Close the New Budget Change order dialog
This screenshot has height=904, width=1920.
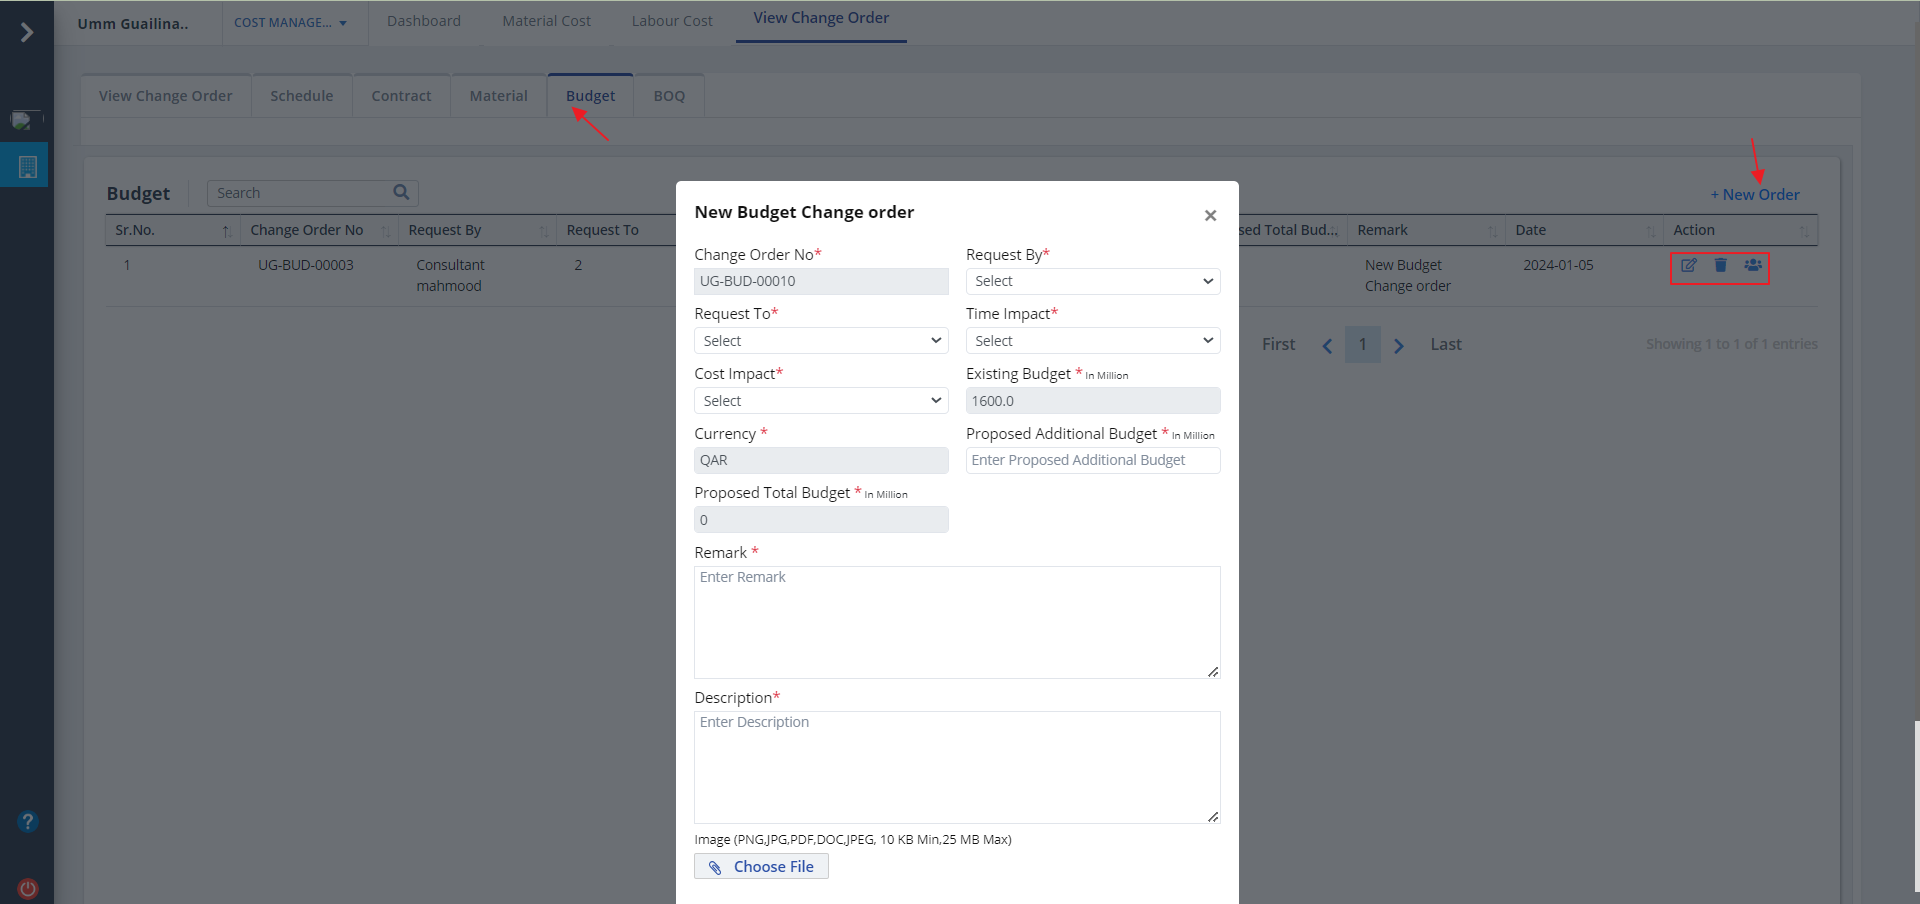(x=1210, y=216)
